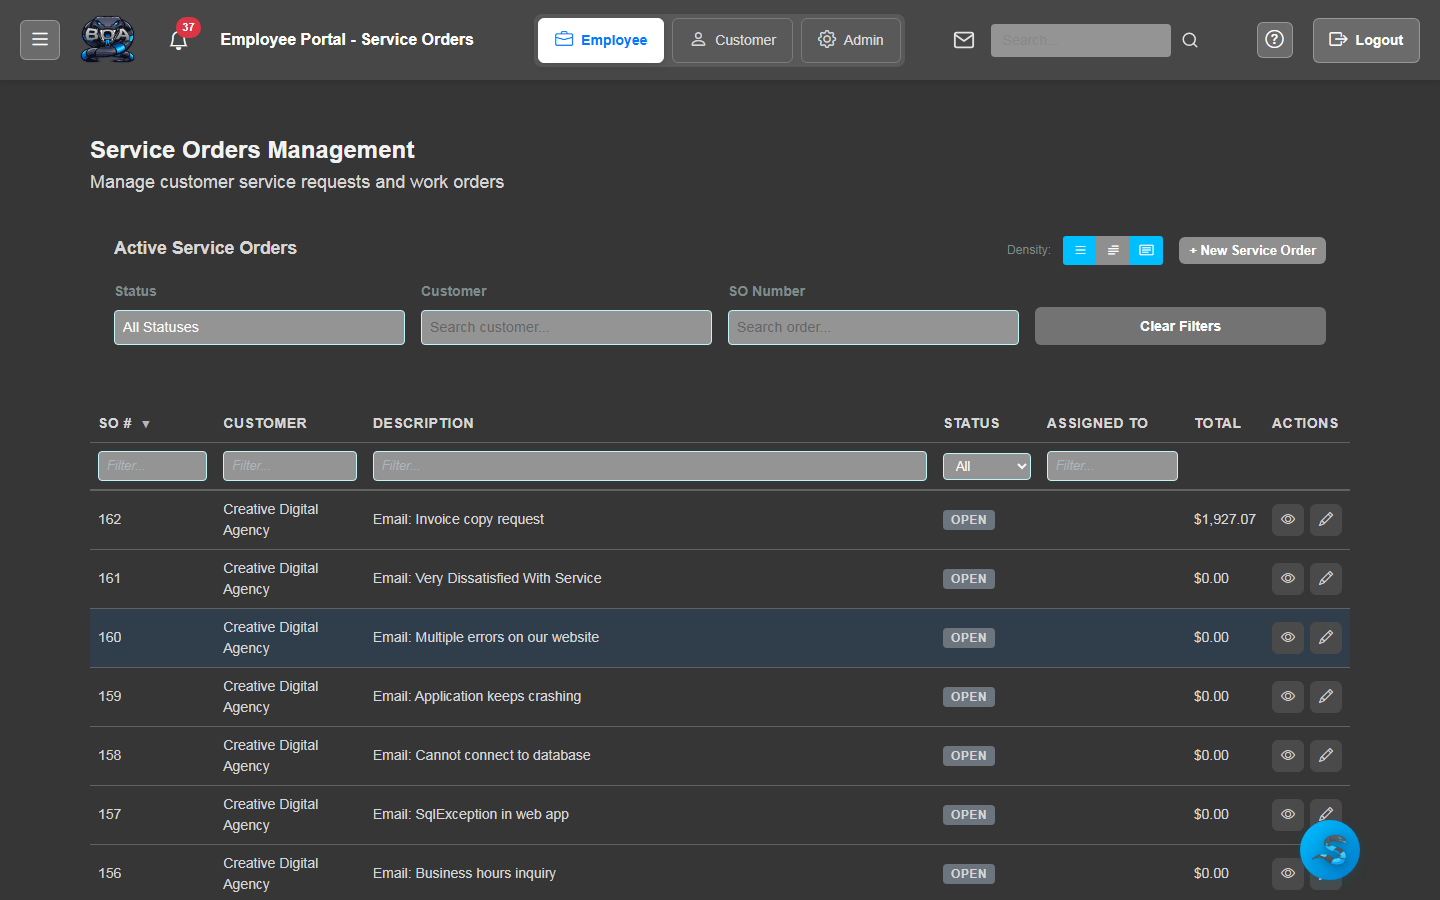Screen dimensions: 1440x900
Task: Open the status filter dropdown showing All
Action: tap(986, 465)
